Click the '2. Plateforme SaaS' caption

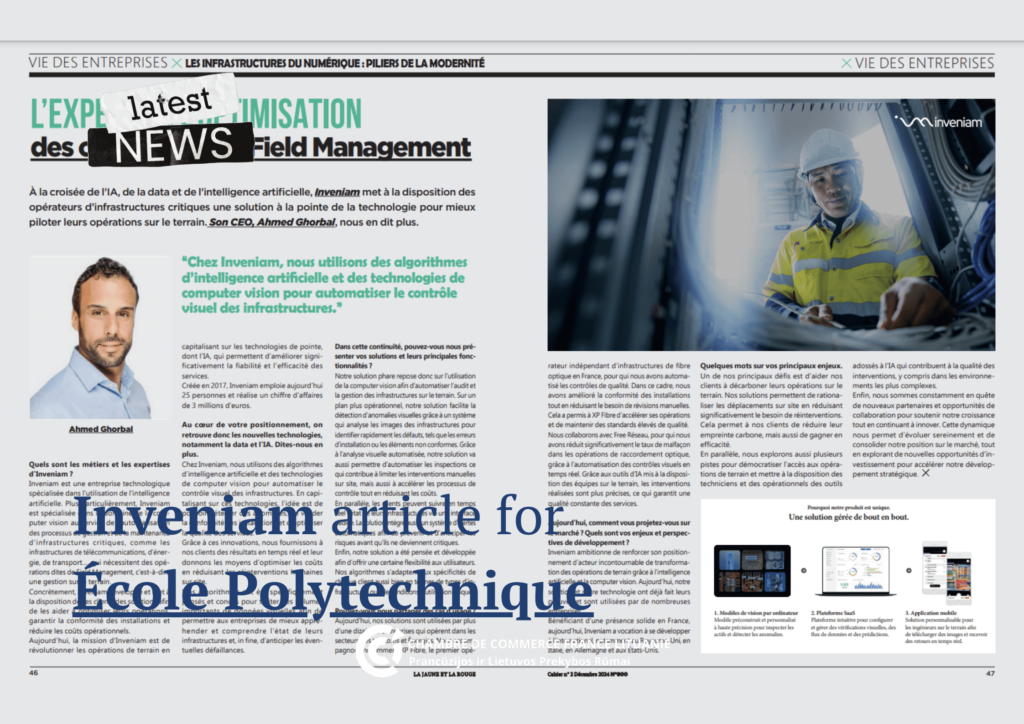(x=833, y=613)
